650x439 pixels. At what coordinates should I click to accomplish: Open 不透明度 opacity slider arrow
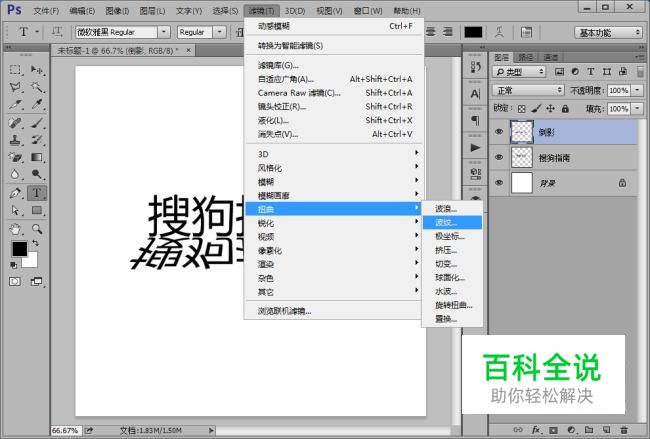tap(637, 90)
